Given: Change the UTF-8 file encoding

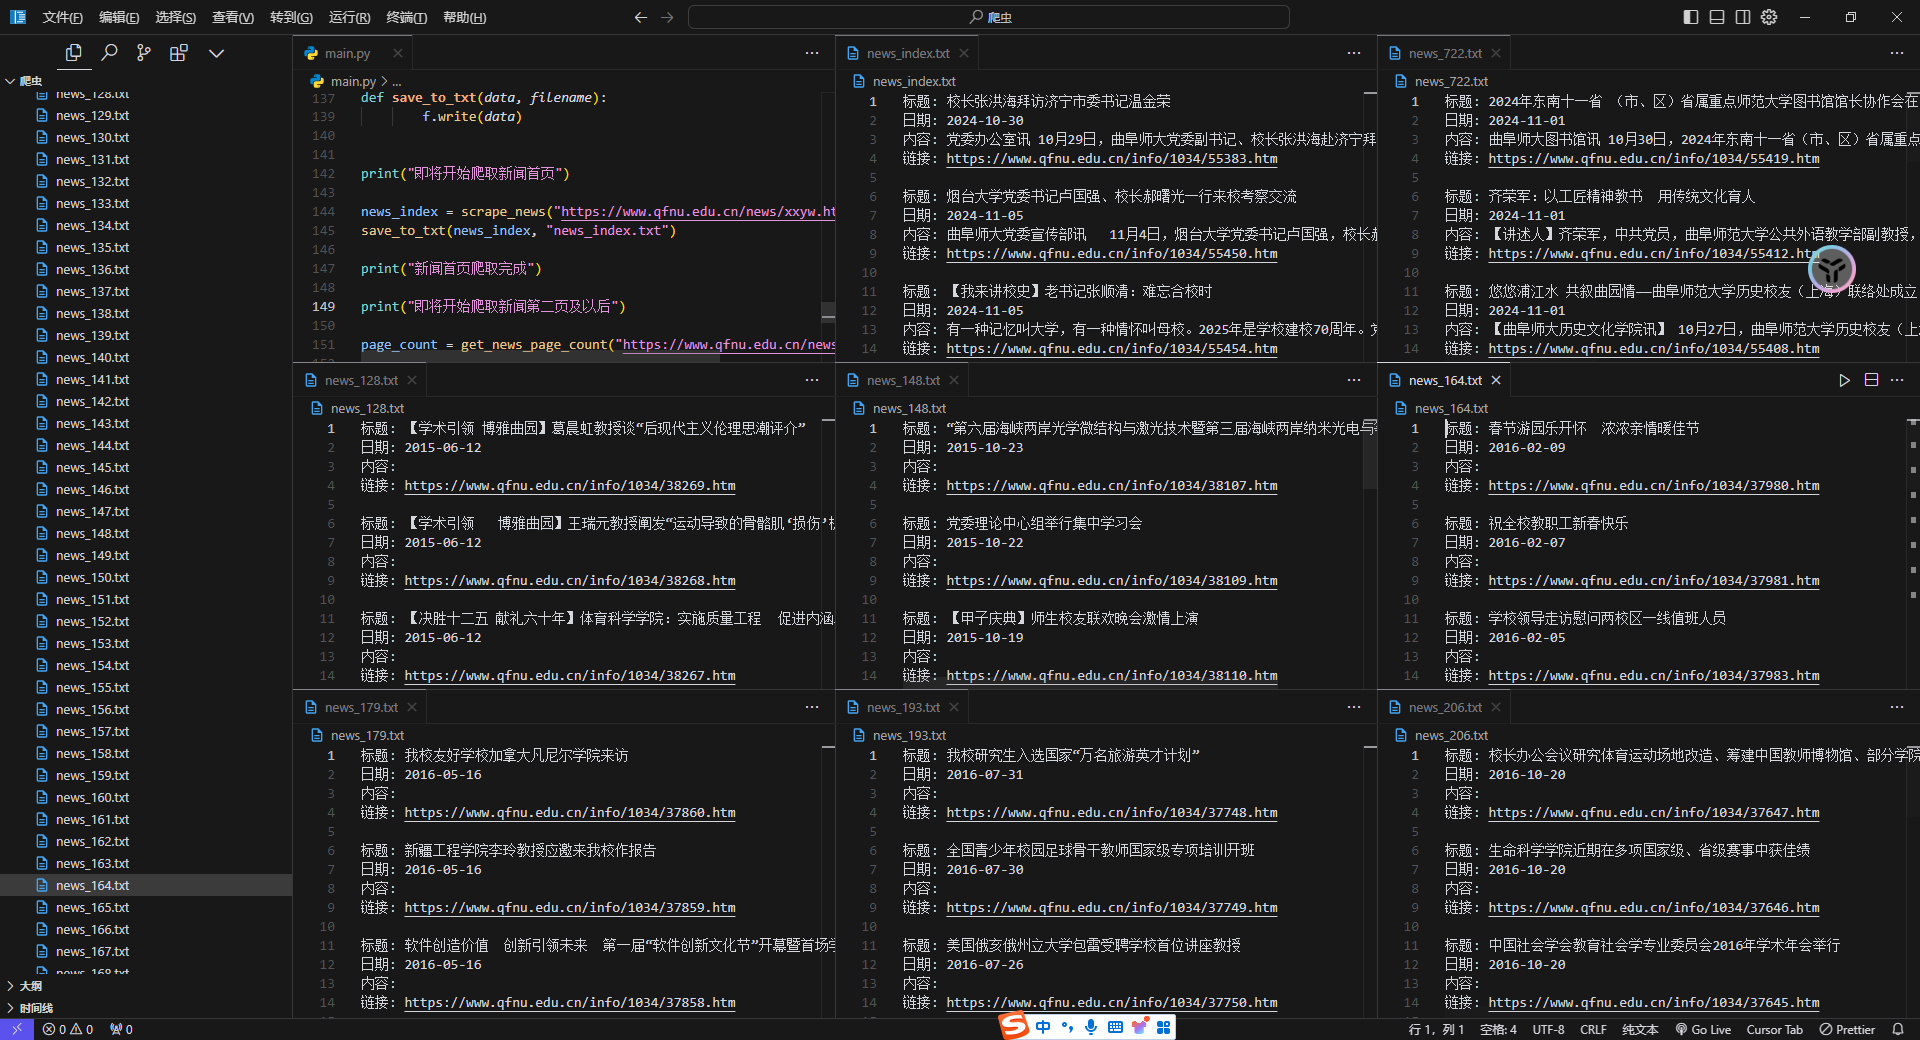Looking at the screenshot, I should (1548, 1029).
